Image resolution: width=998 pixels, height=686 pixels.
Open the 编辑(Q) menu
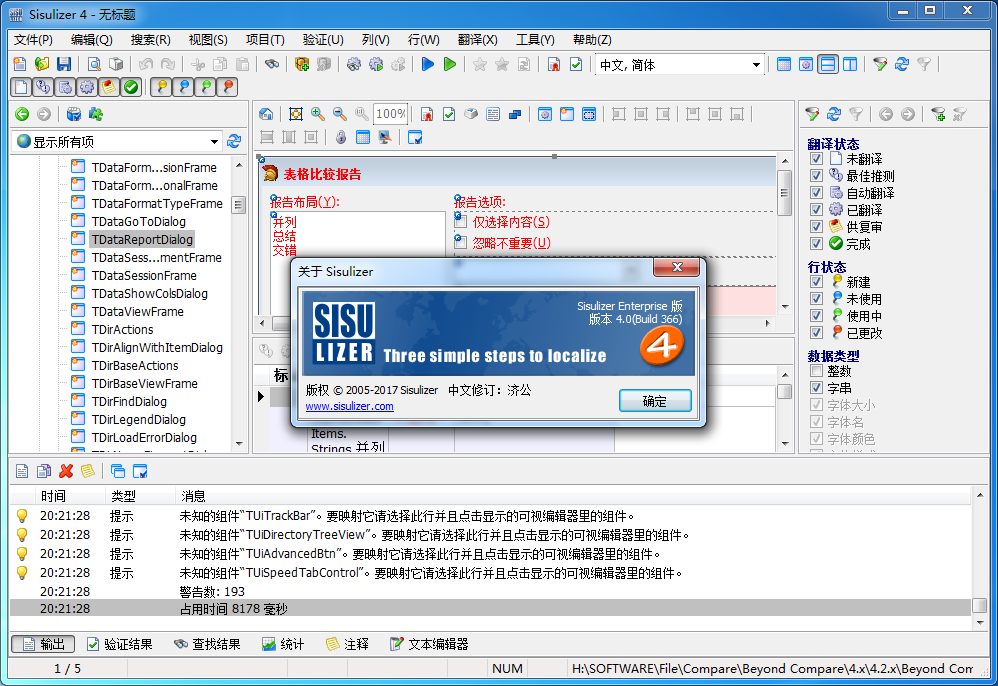pyautogui.click(x=92, y=39)
